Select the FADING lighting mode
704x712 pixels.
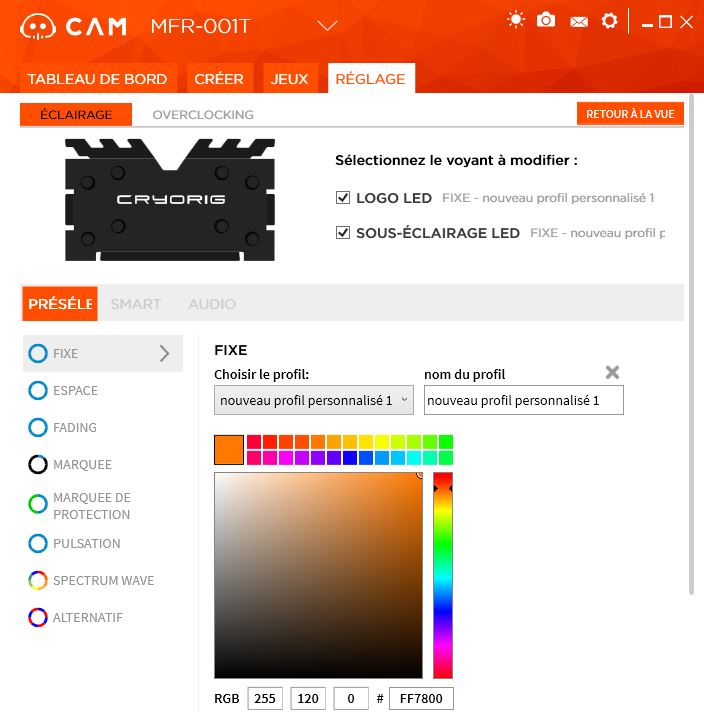tap(103, 427)
